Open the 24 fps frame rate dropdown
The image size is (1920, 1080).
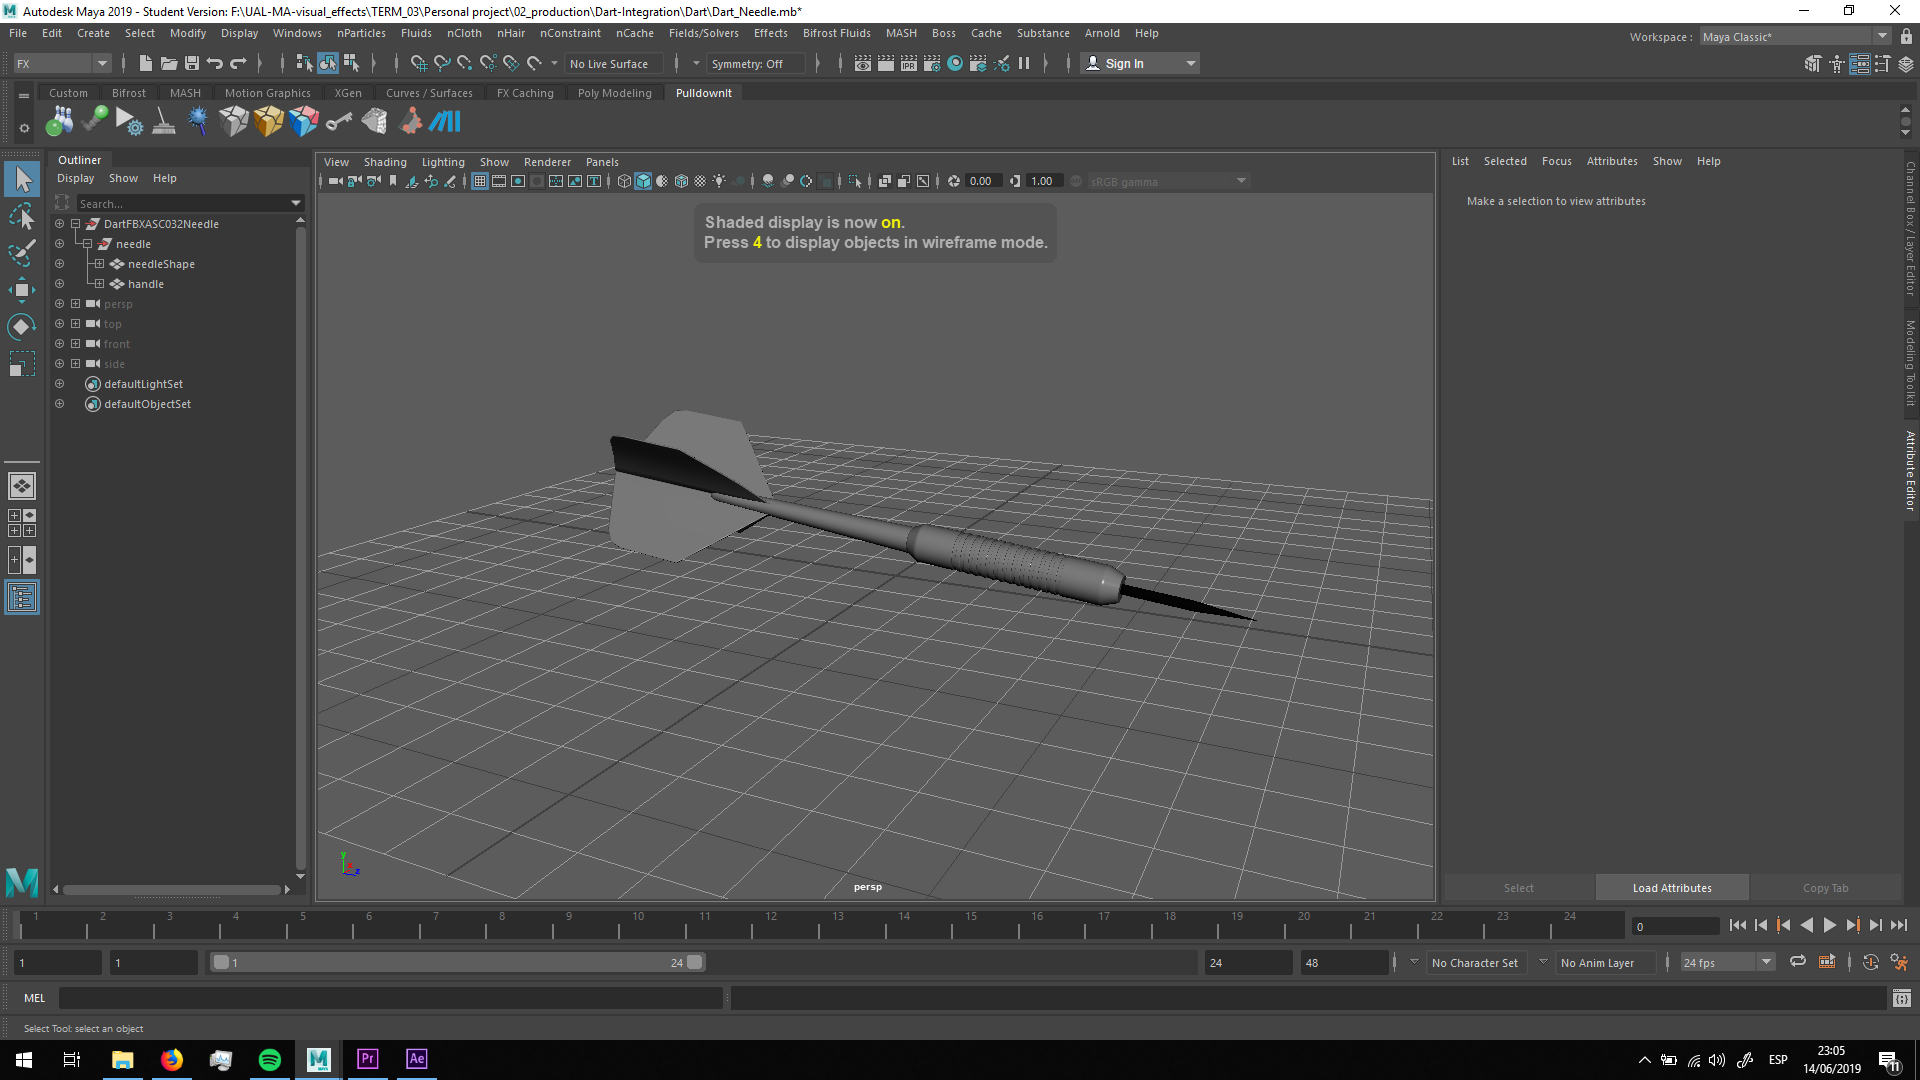click(x=1766, y=962)
